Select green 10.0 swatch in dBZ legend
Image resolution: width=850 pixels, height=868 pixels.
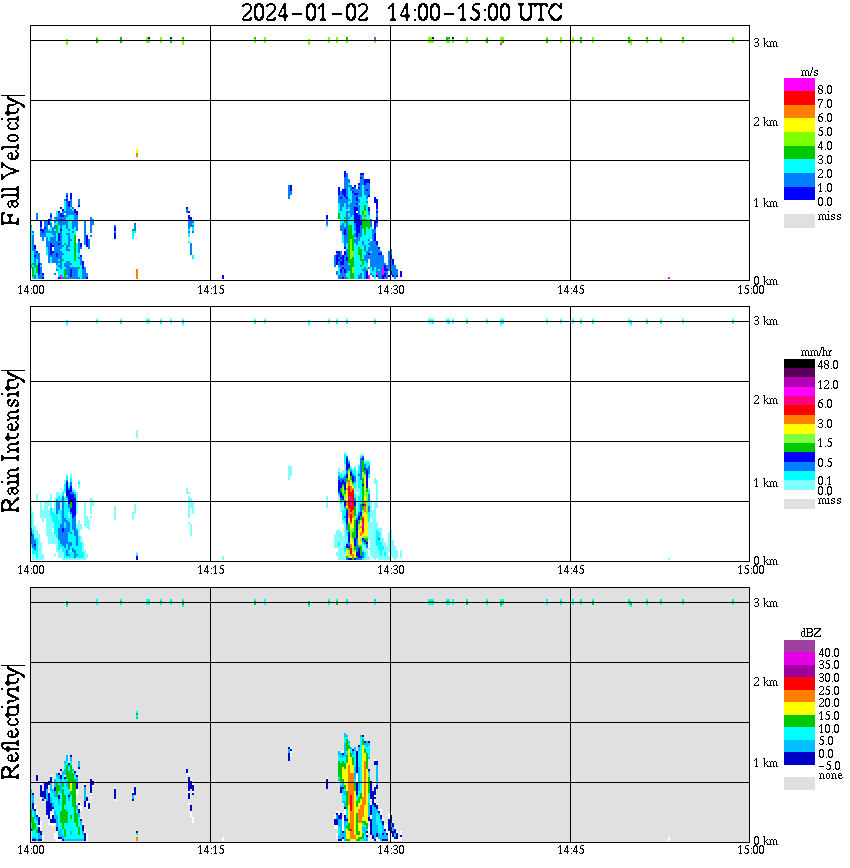(x=799, y=721)
